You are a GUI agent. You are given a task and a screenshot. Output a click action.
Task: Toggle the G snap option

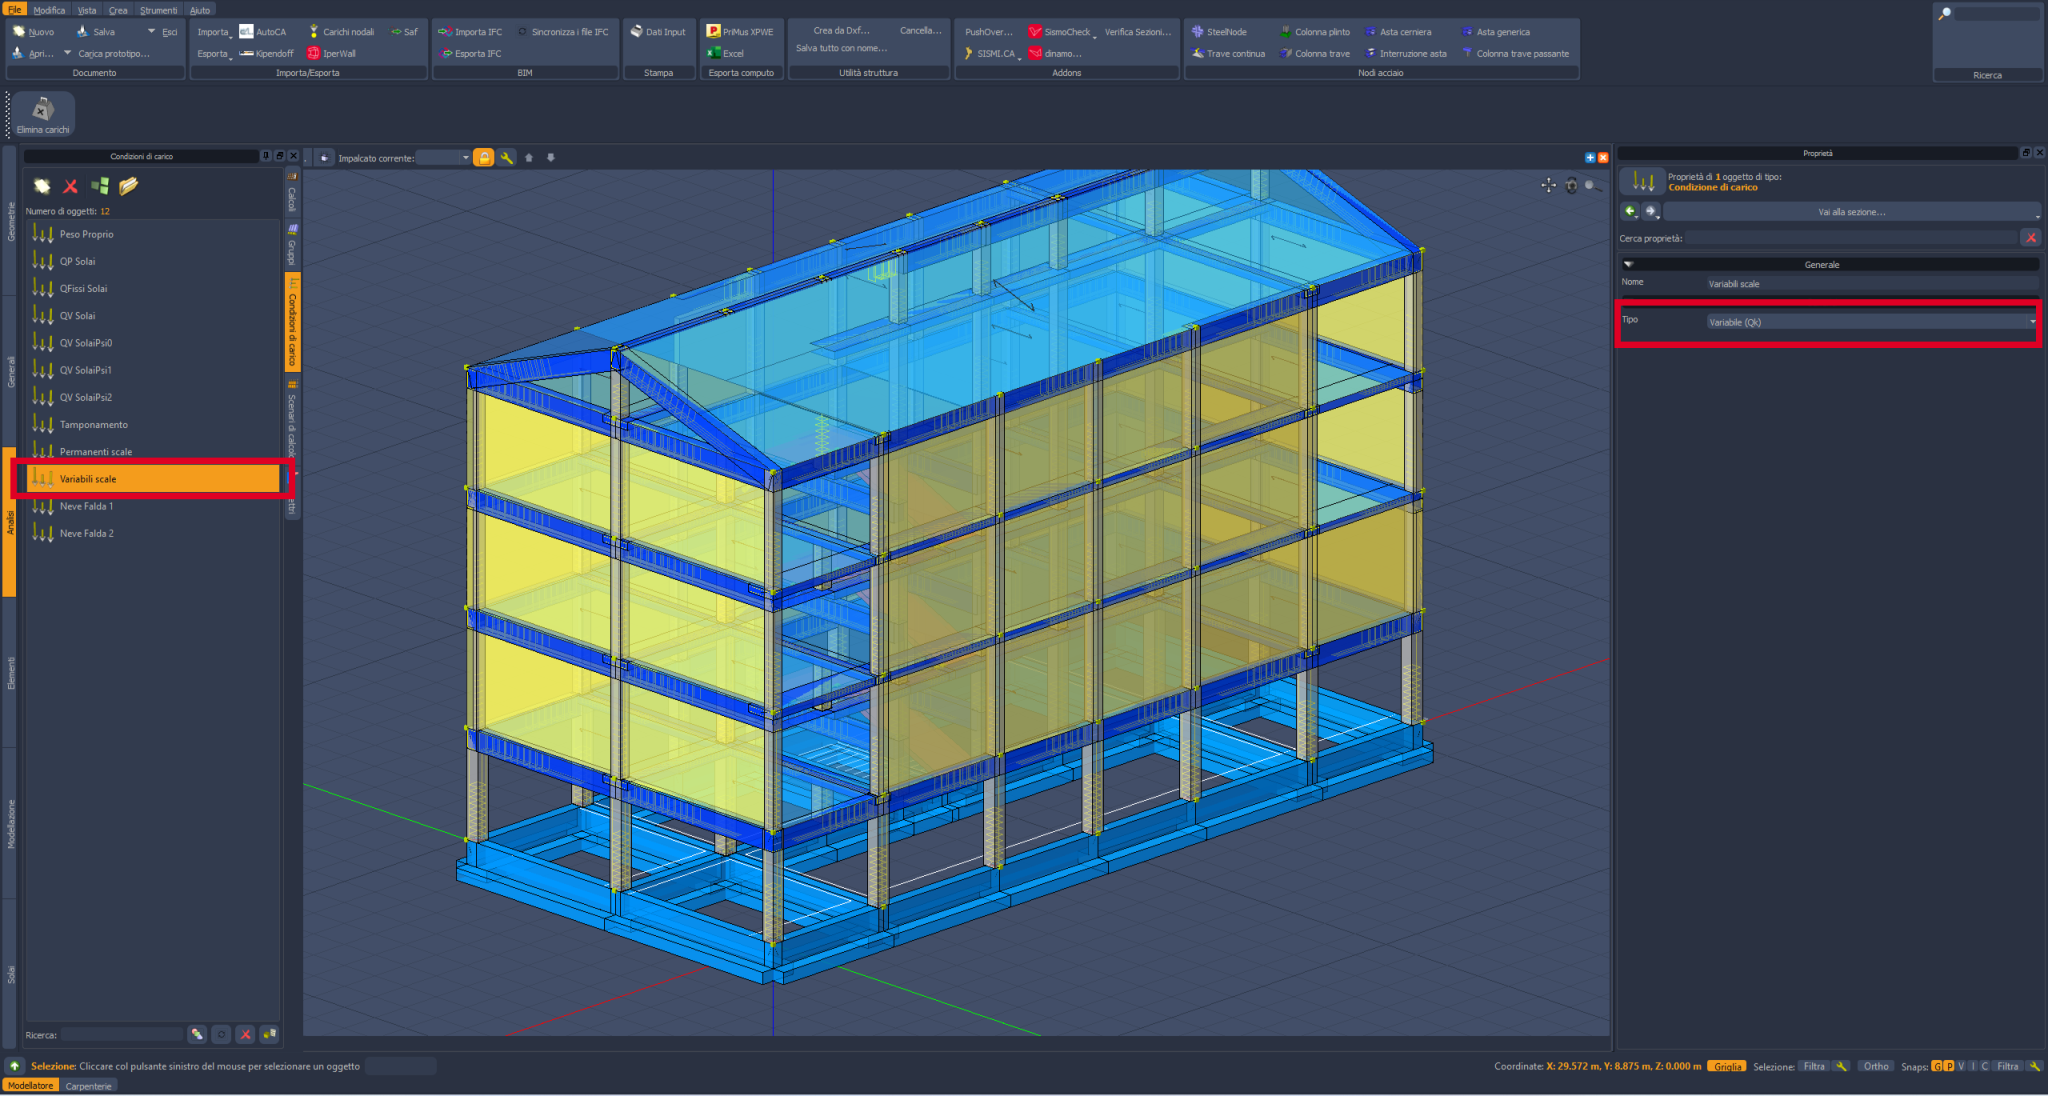click(1937, 1066)
